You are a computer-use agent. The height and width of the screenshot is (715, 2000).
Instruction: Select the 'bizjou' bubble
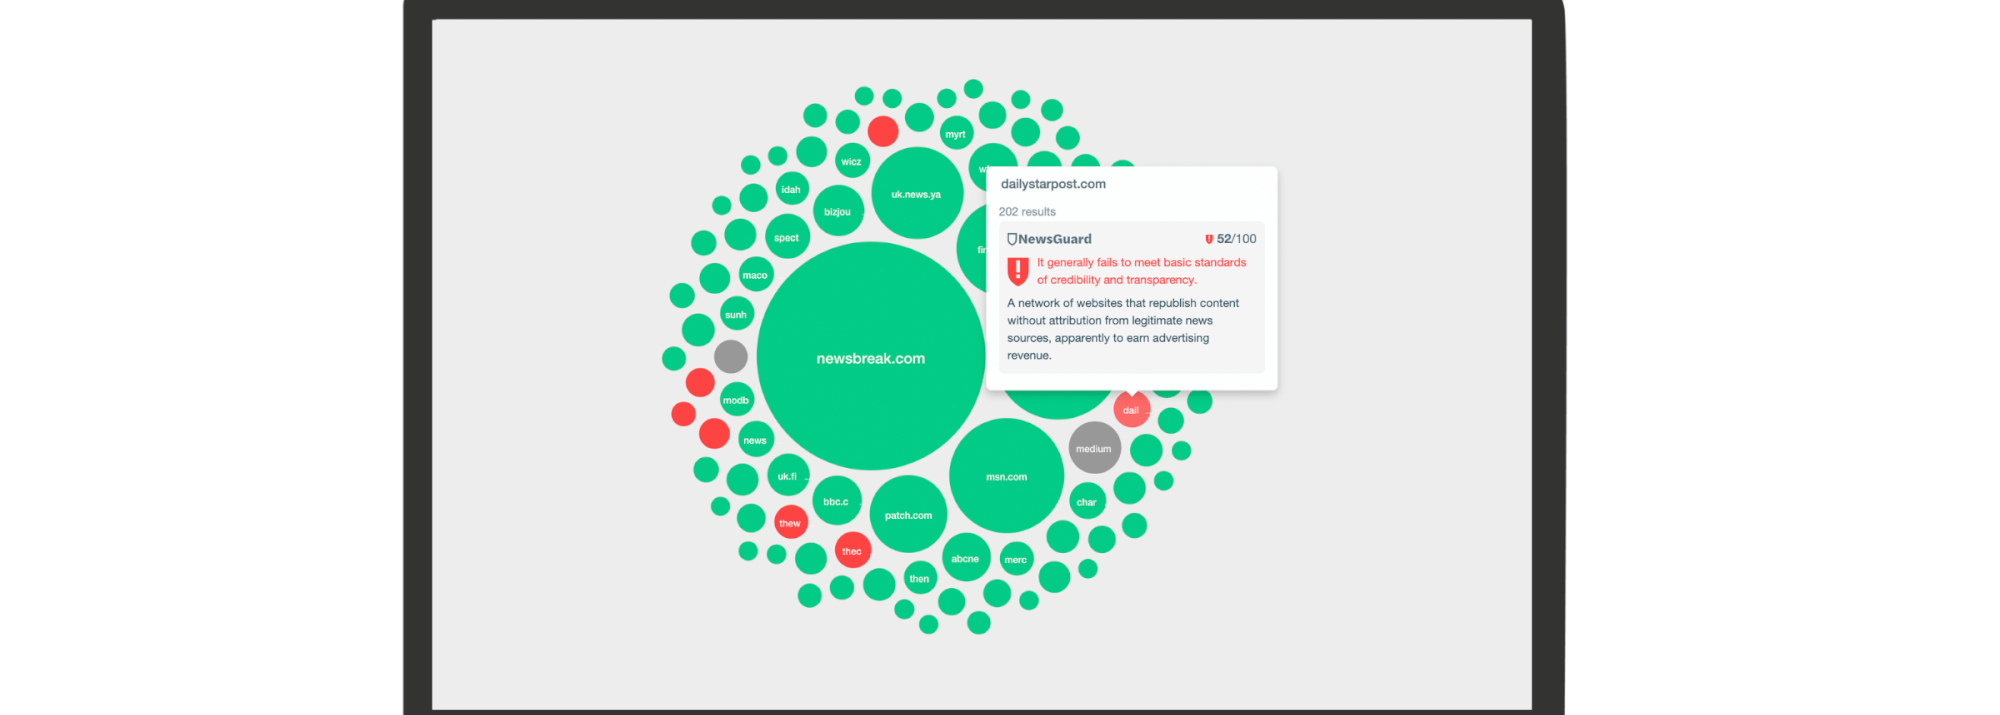(x=838, y=211)
